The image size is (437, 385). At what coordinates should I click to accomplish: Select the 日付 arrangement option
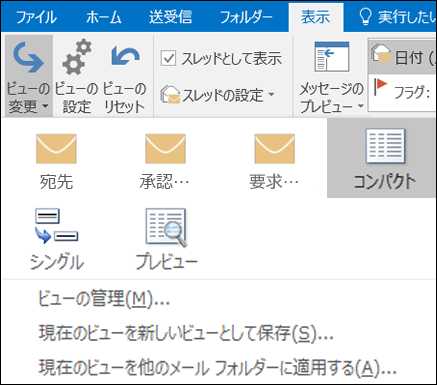(403, 57)
